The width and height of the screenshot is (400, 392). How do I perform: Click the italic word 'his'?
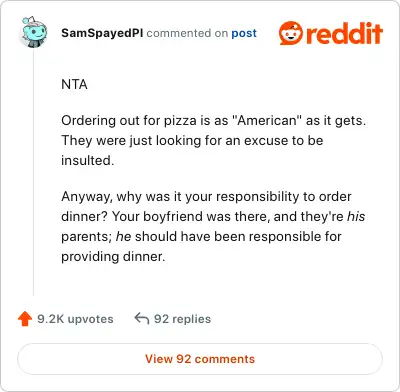[x=356, y=216]
